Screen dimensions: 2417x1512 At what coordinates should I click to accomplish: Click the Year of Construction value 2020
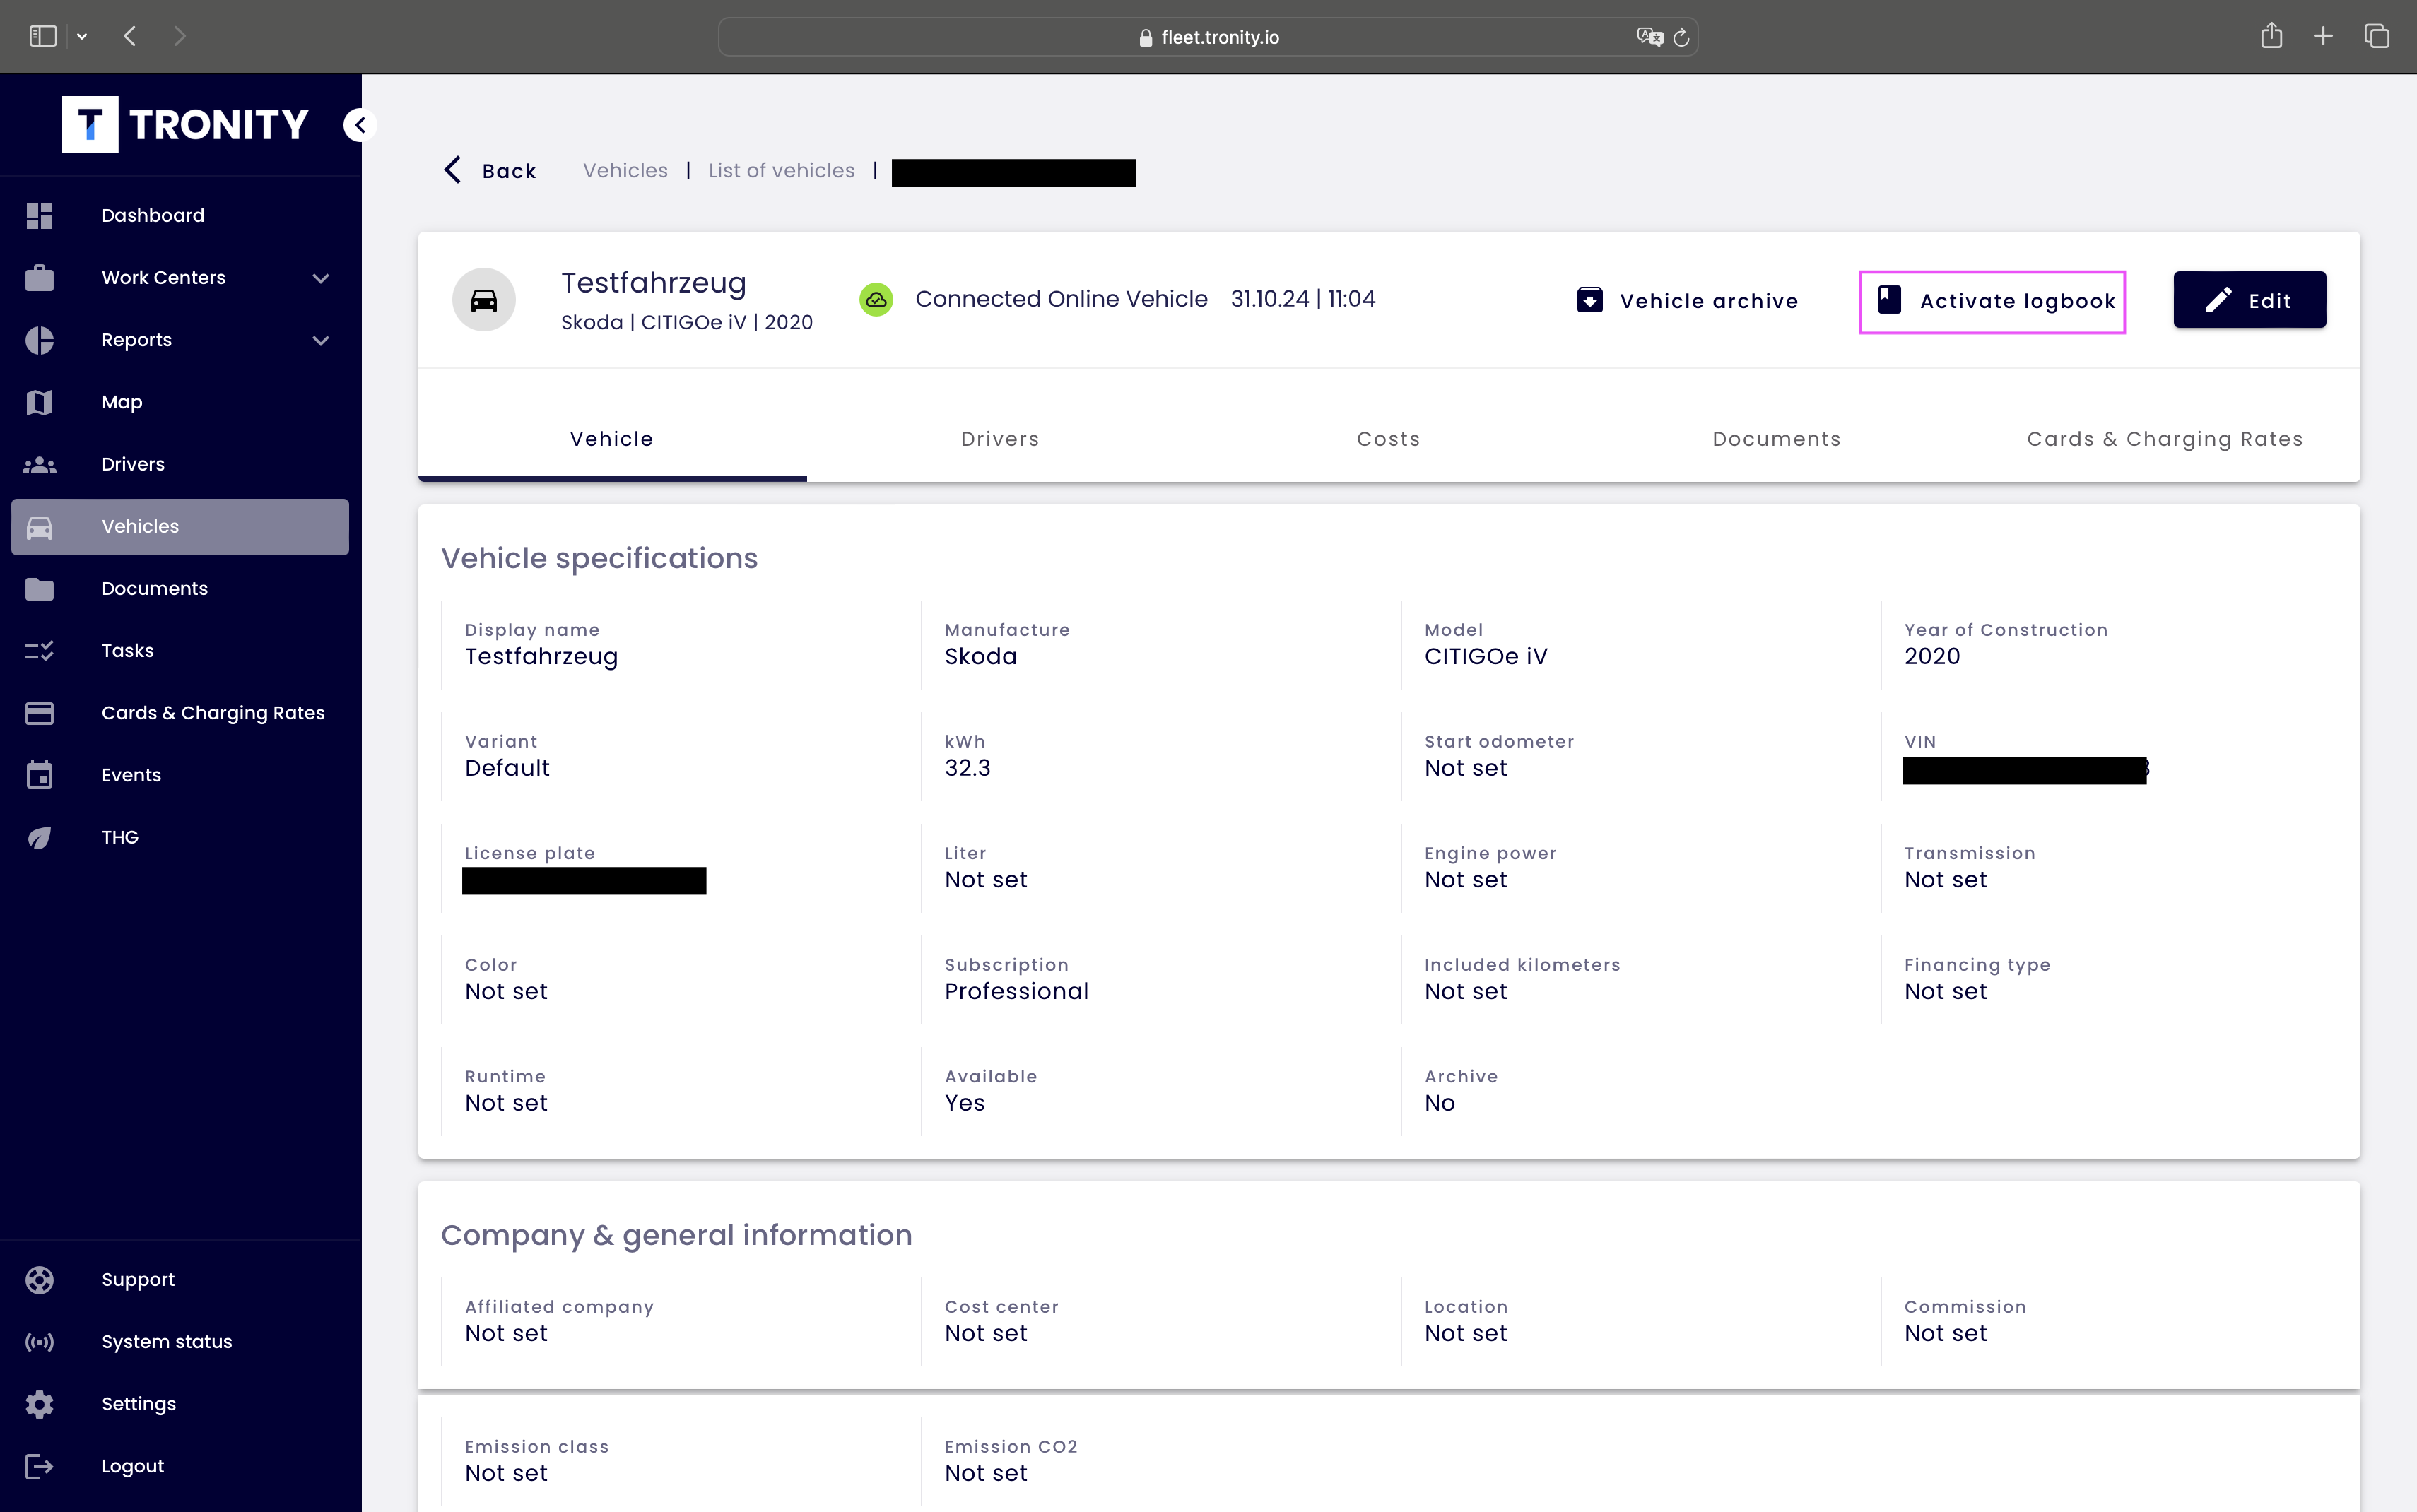[1931, 657]
